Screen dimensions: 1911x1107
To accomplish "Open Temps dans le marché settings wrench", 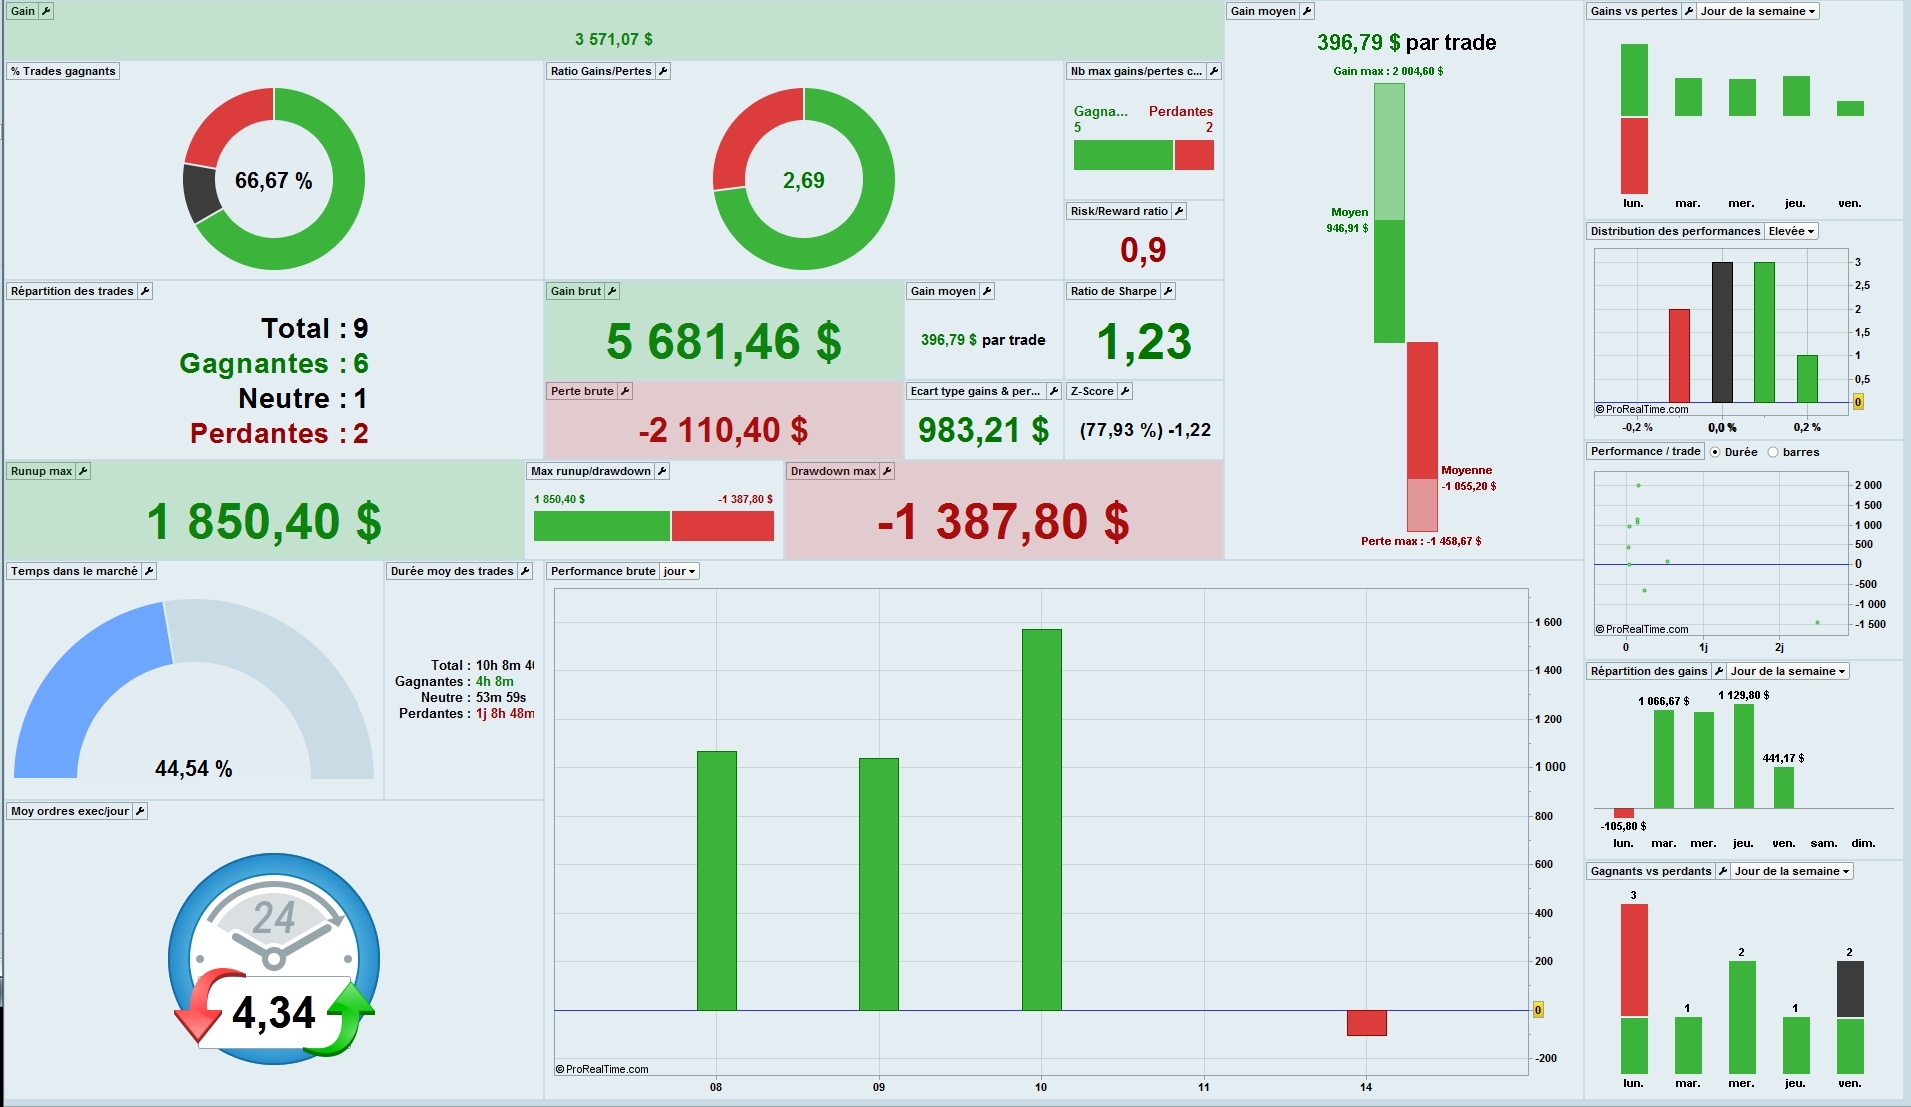I will [149, 571].
